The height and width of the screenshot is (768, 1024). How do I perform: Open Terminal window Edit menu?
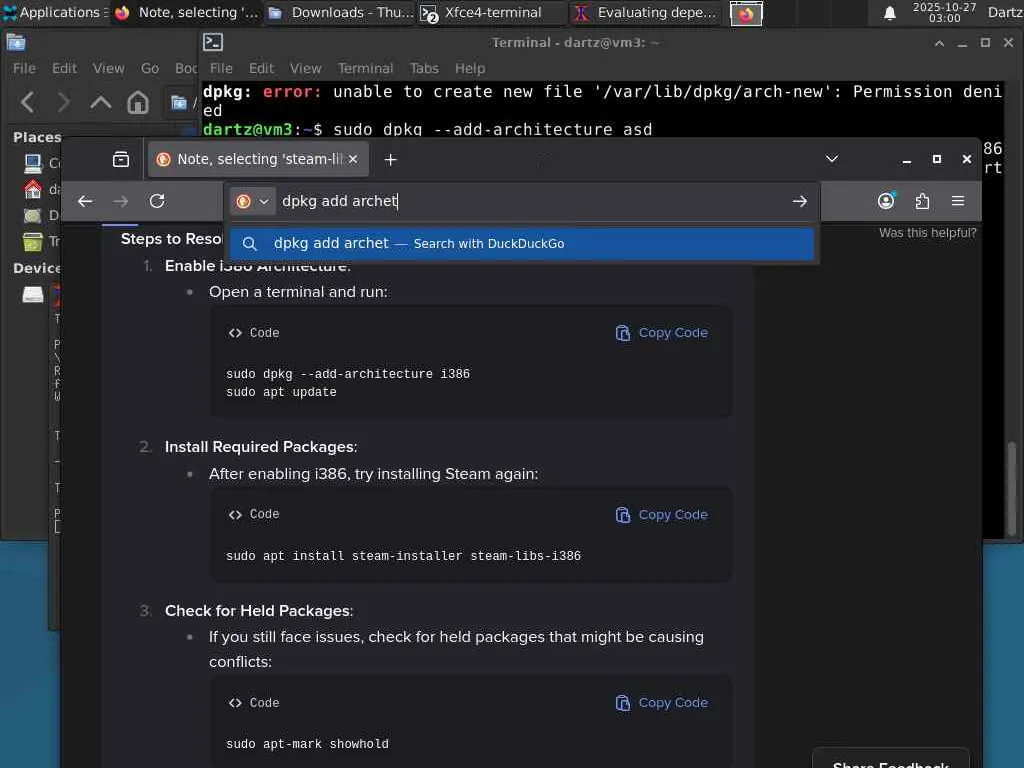pyautogui.click(x=261, y=68)
